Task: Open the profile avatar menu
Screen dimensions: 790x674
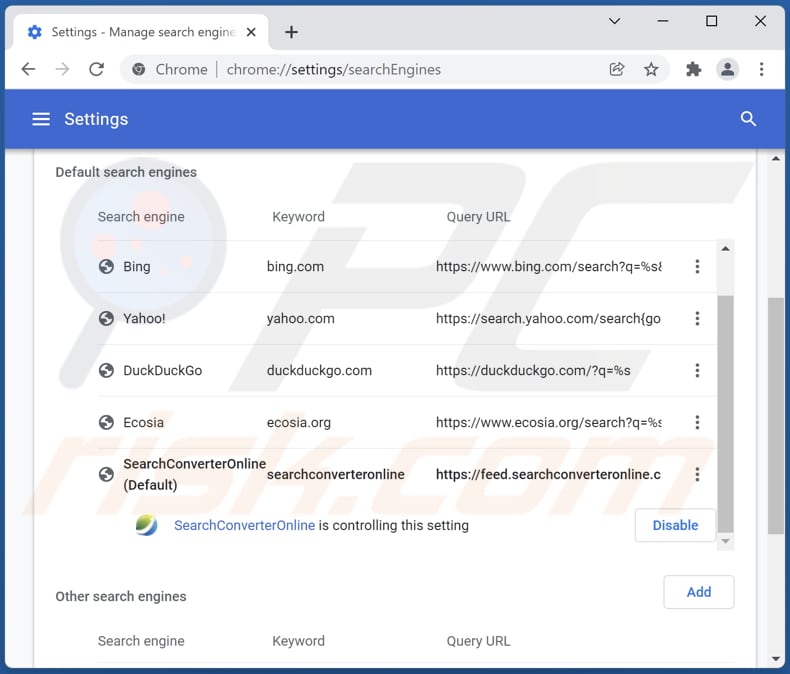Action: click(x=728, y=69)
